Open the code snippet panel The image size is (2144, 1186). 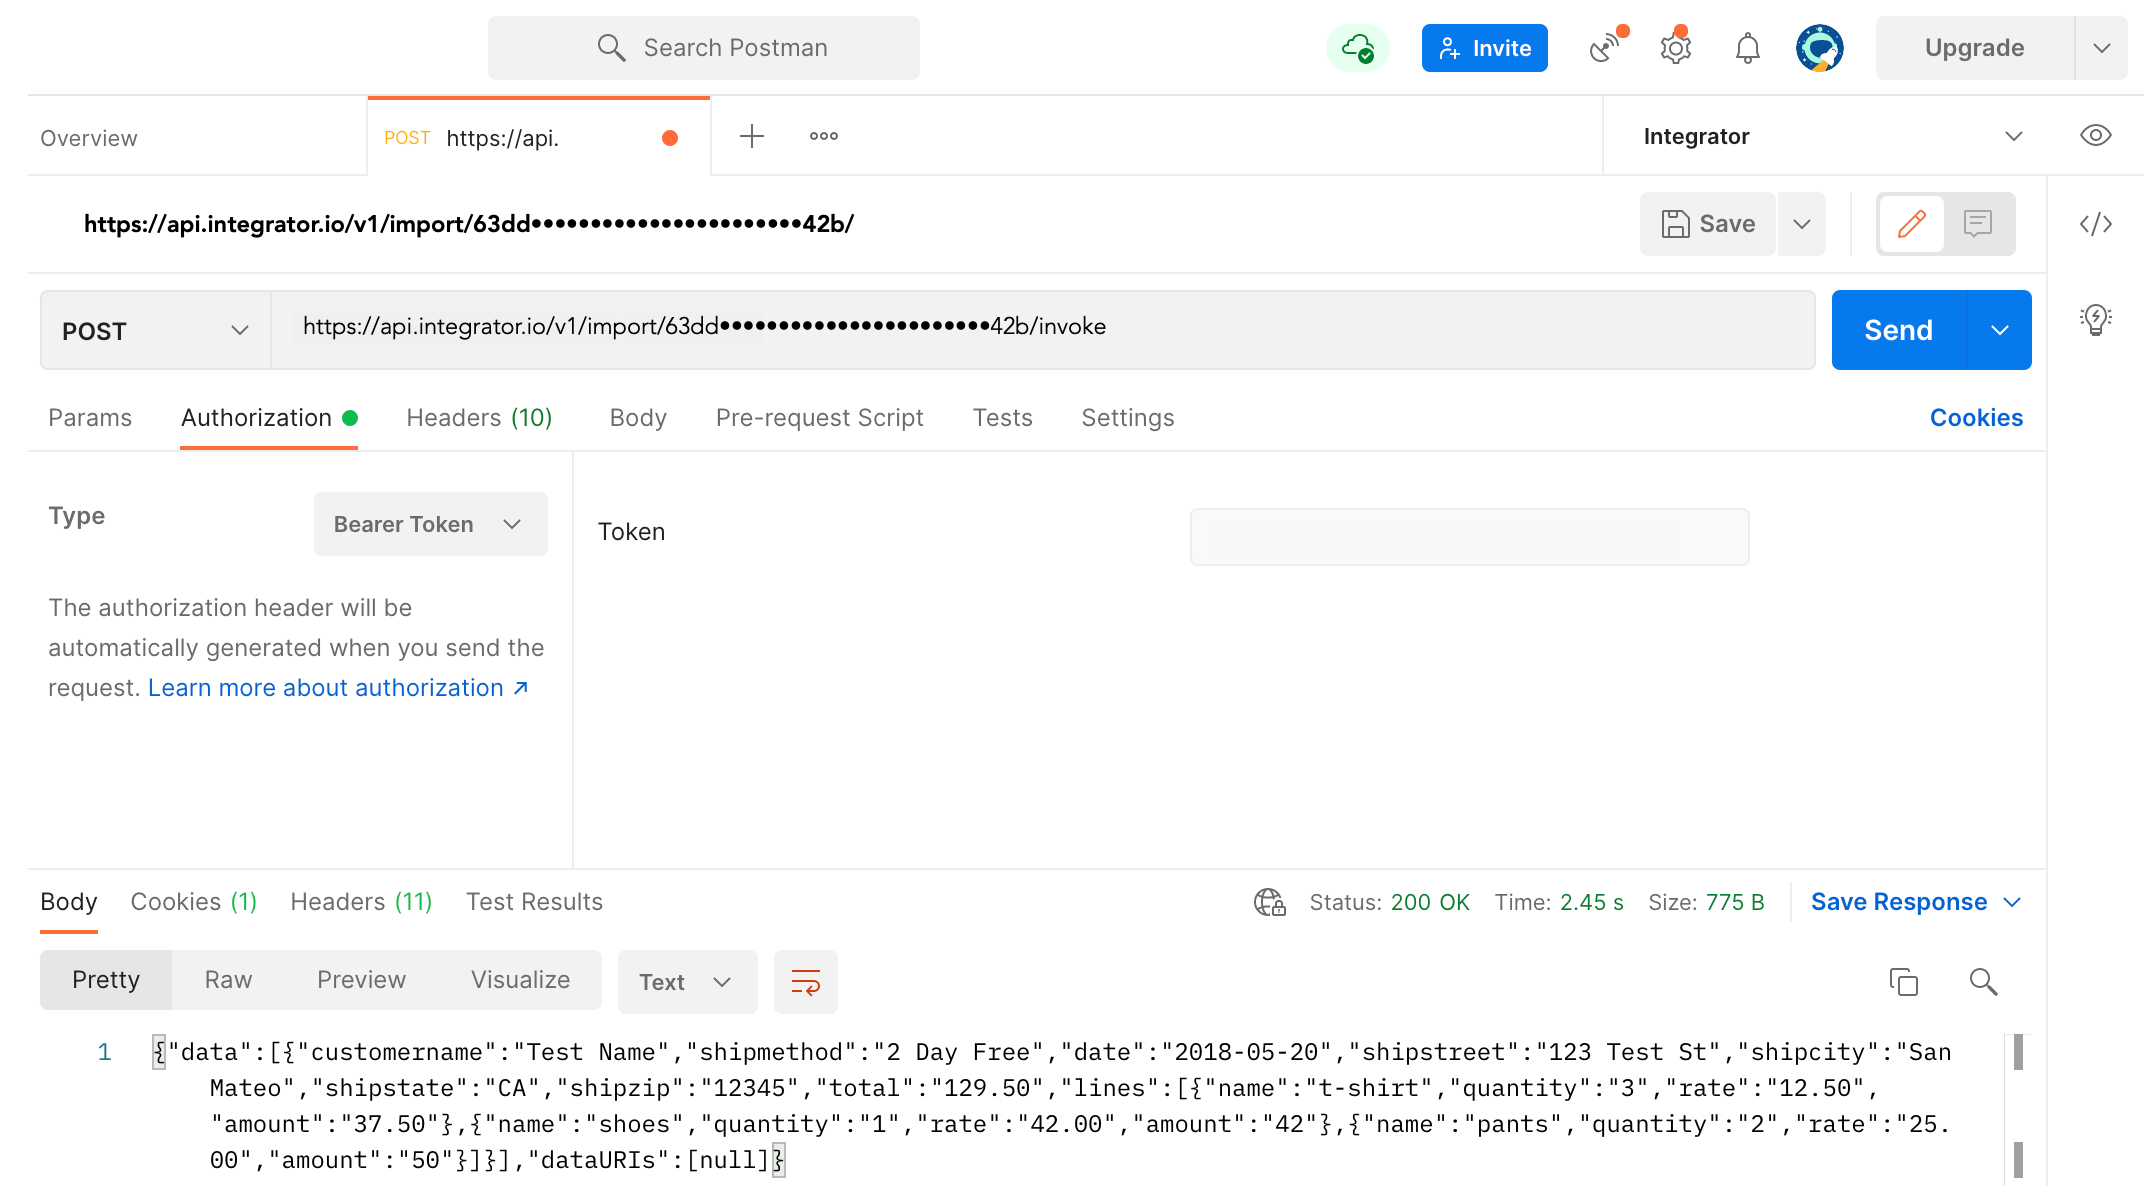click(2096, 223)
